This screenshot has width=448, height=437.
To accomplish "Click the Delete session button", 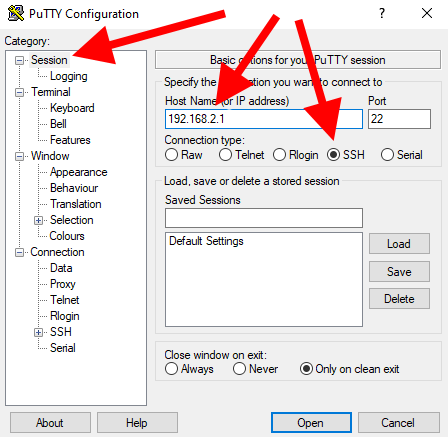I will [399, 299].
